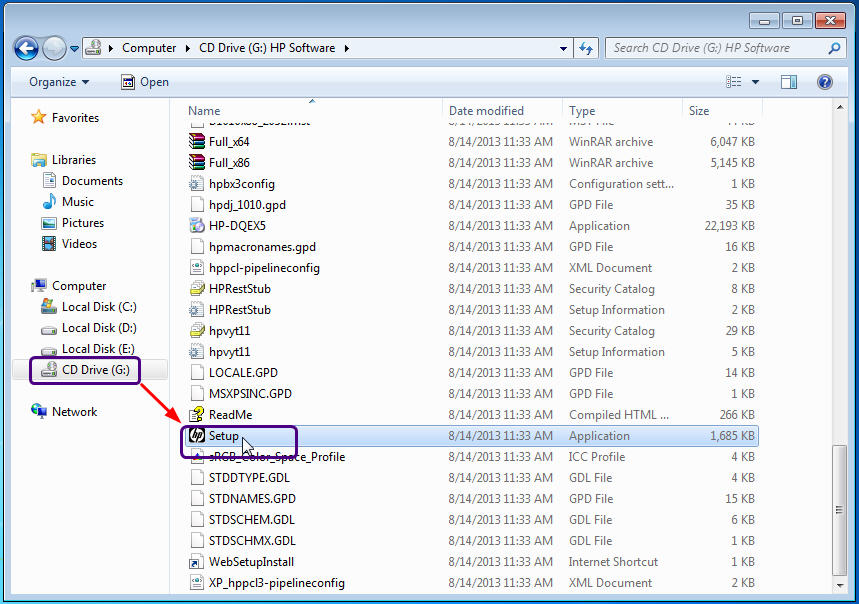
Task: Select the hpvyt11 Setup Information icon
Action: (x=197, y=352)
